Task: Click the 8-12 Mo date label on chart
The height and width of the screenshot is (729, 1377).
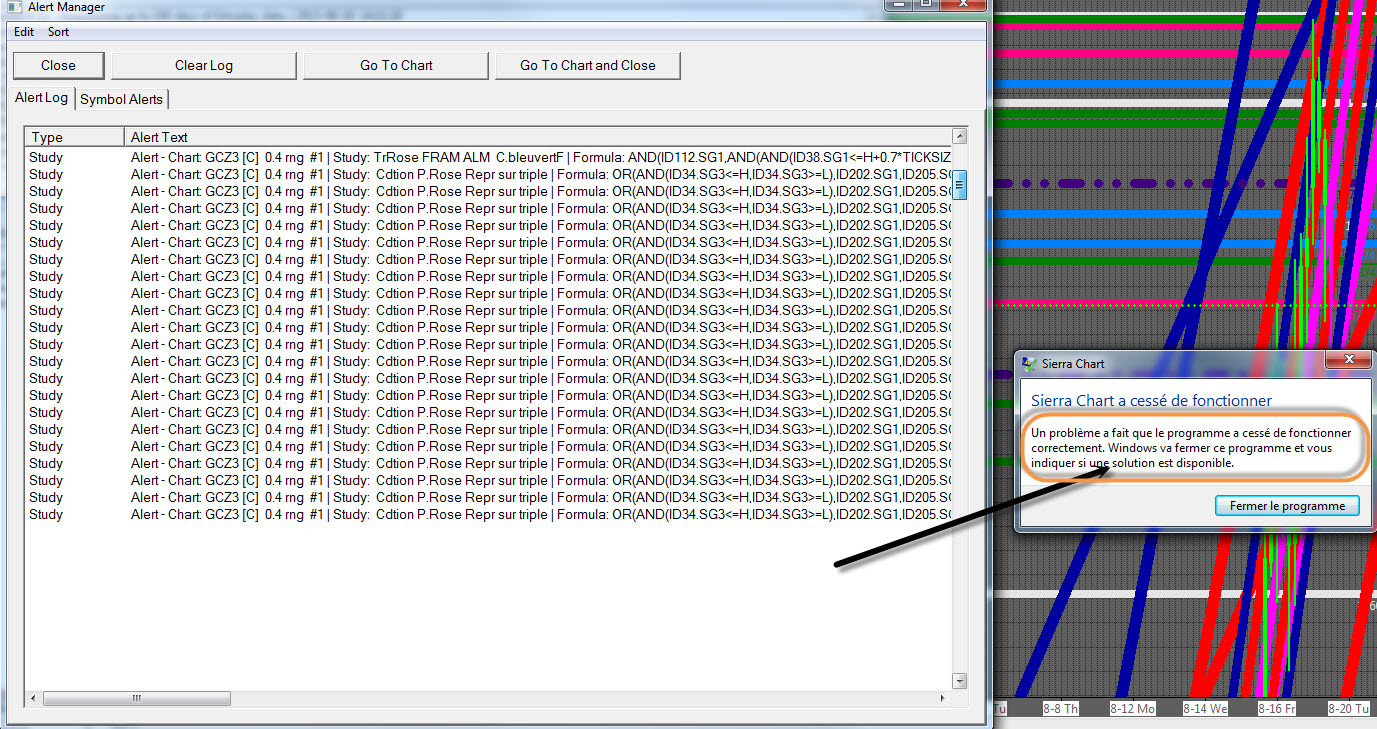Action: coord(1132,709)
